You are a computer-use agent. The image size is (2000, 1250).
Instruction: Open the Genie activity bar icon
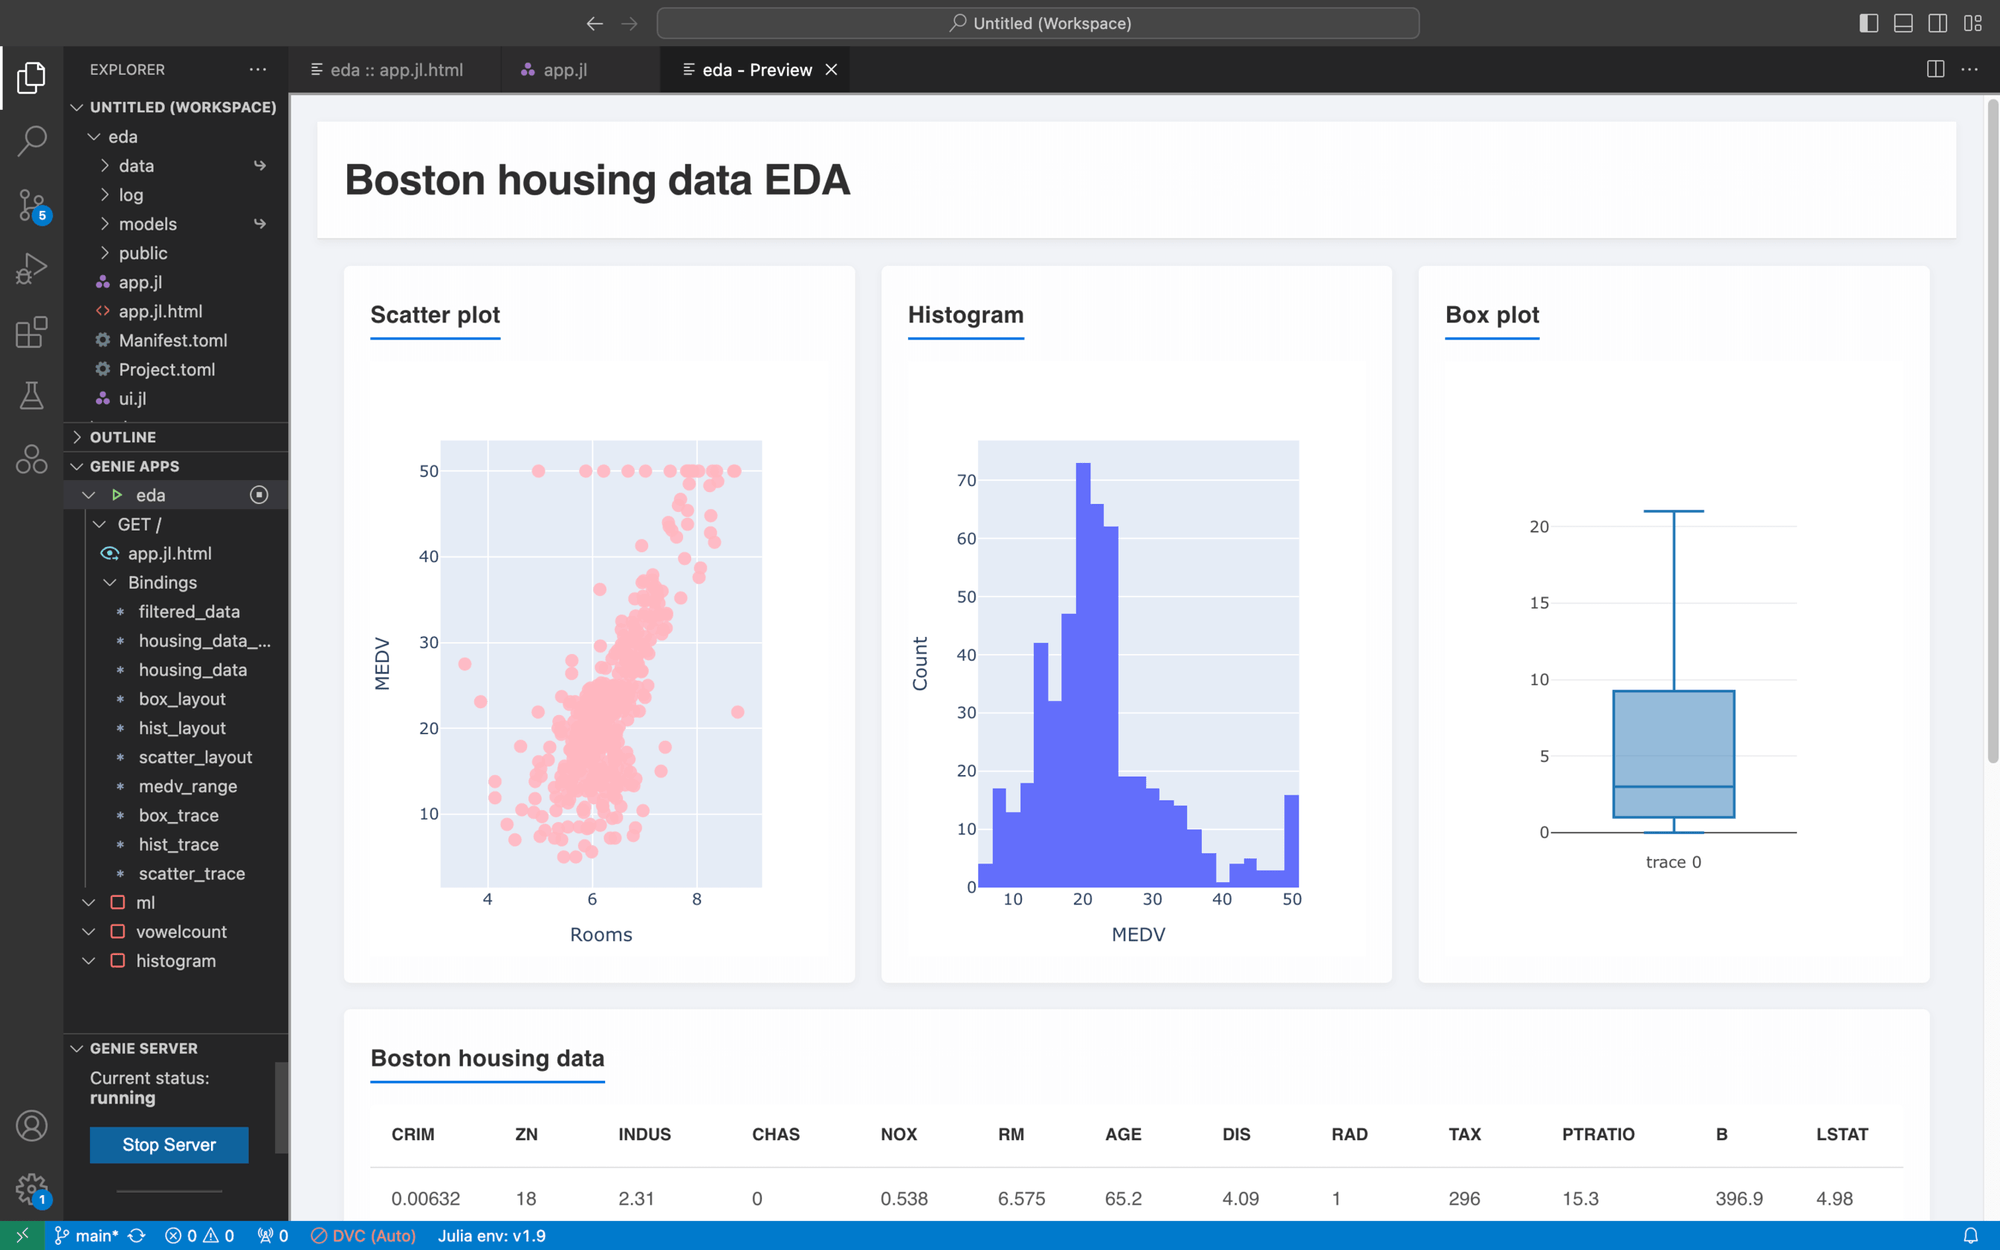tap(32, 459)
